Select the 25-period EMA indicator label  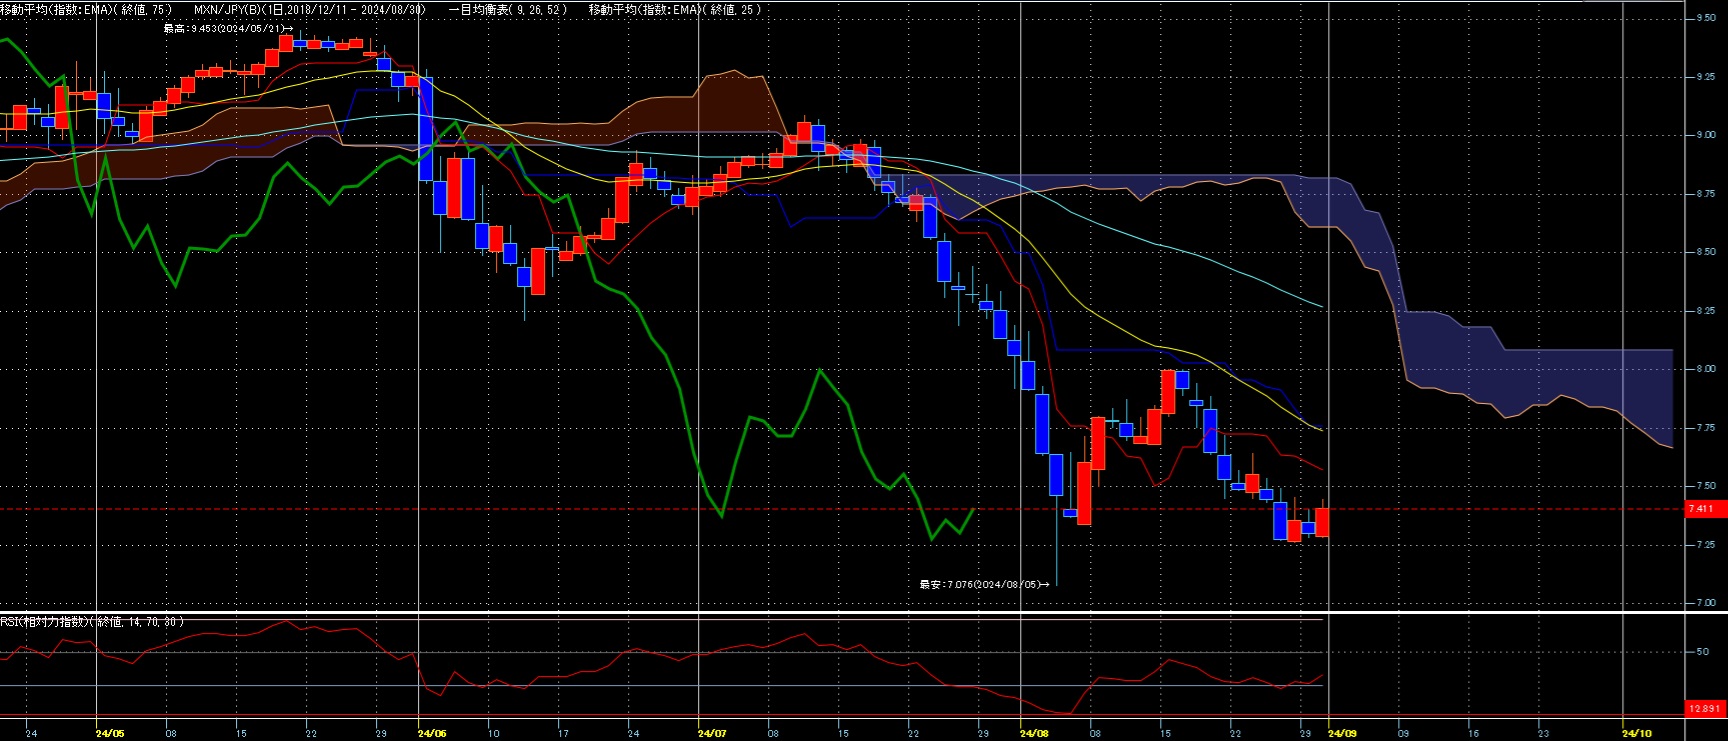coord(676,9)
